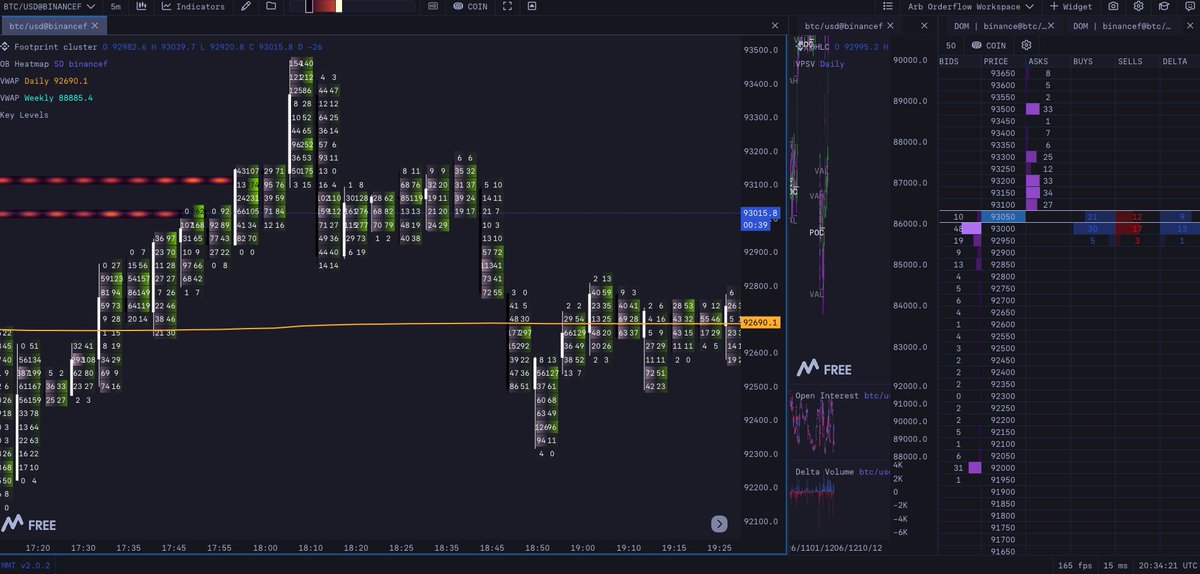Image resolution: width=1200 pixels, height=574 pixels.
Task: Select the VWAP Daily indicator label
Action: pyautogui.click(x=44, y=80)
